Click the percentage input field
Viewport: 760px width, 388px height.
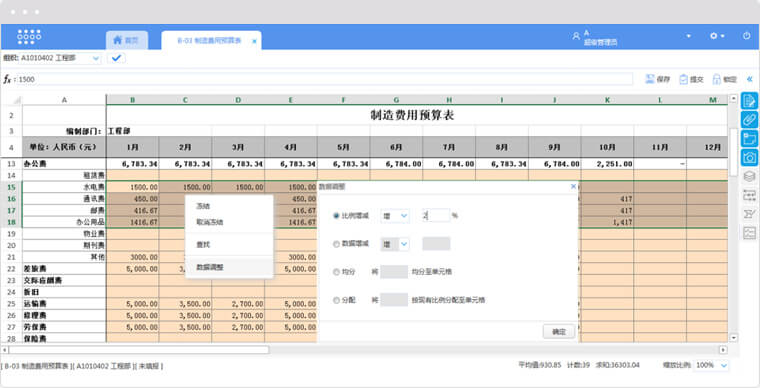pyautogui.click(x=436, y=216)
